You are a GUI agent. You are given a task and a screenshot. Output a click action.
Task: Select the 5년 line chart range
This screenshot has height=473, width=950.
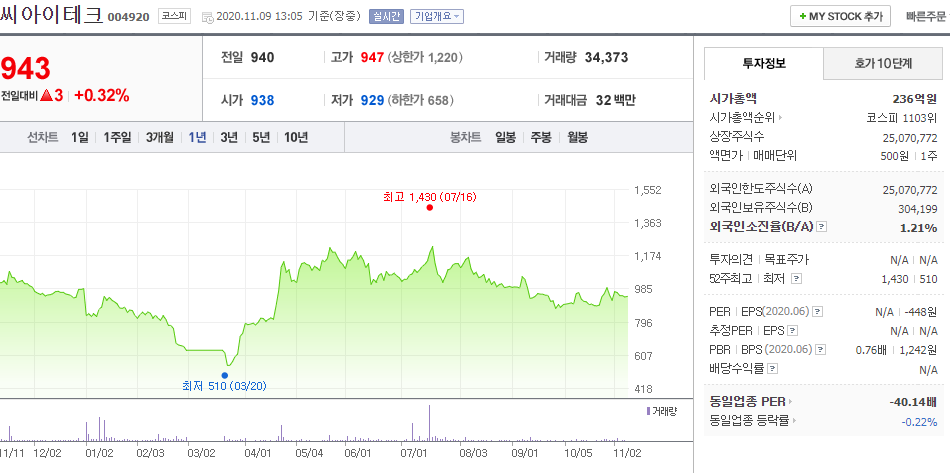(261, 137)
